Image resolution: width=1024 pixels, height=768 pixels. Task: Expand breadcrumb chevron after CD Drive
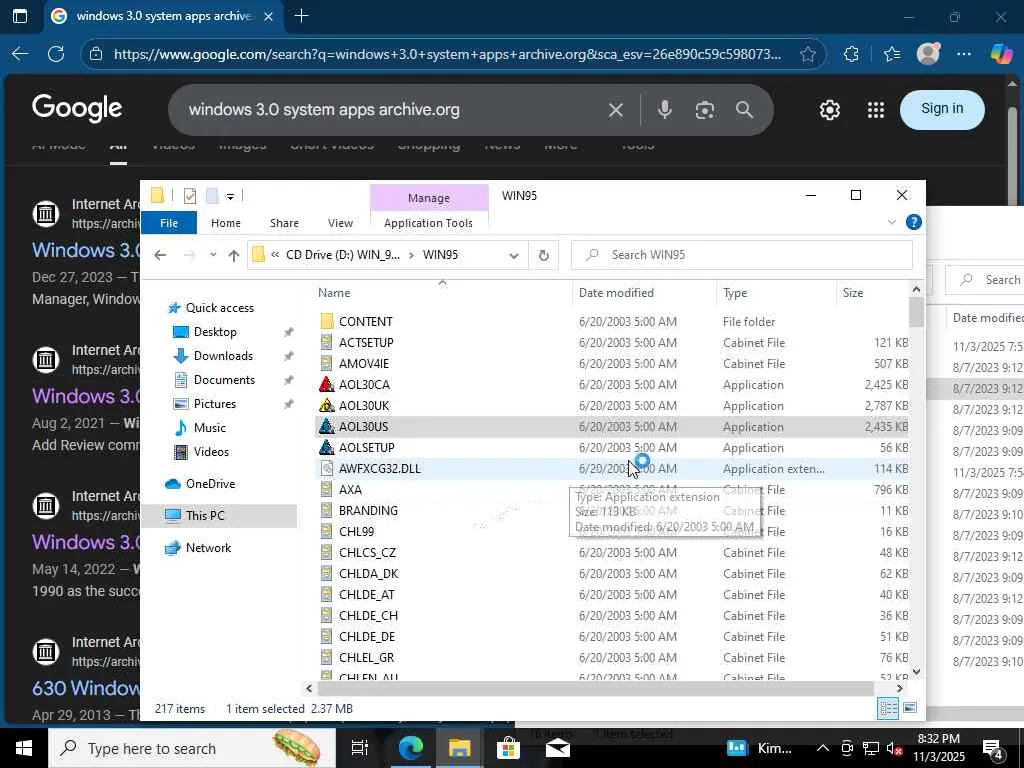pos(411,255)
